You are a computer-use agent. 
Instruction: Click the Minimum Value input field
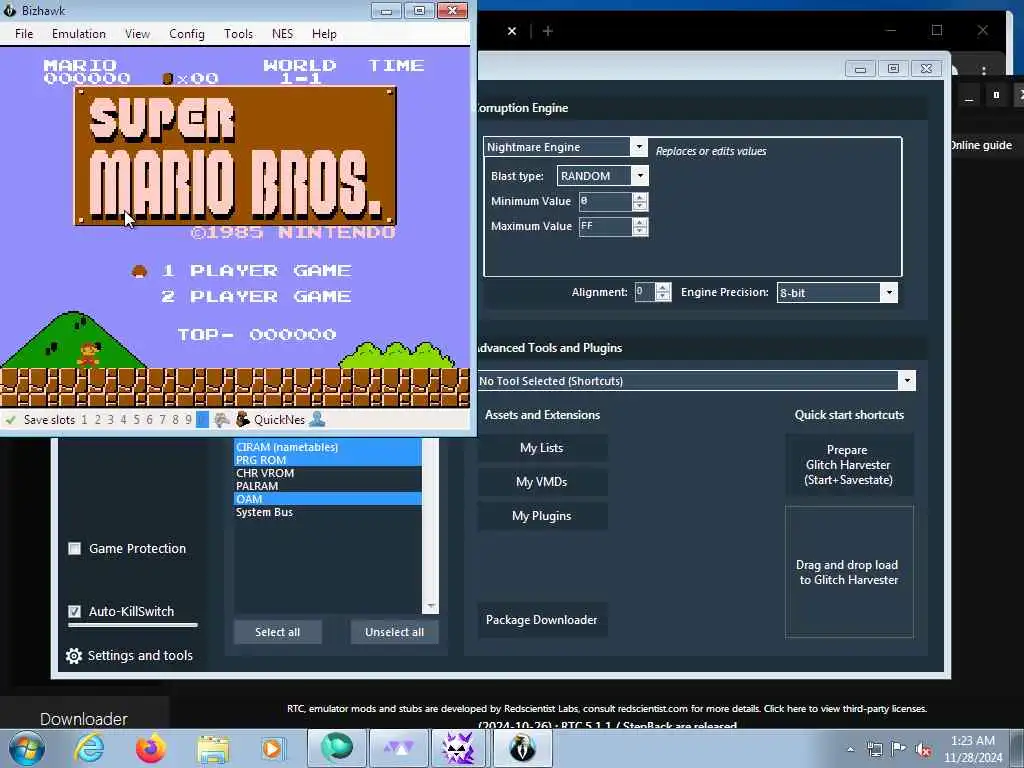coord(605,201)
